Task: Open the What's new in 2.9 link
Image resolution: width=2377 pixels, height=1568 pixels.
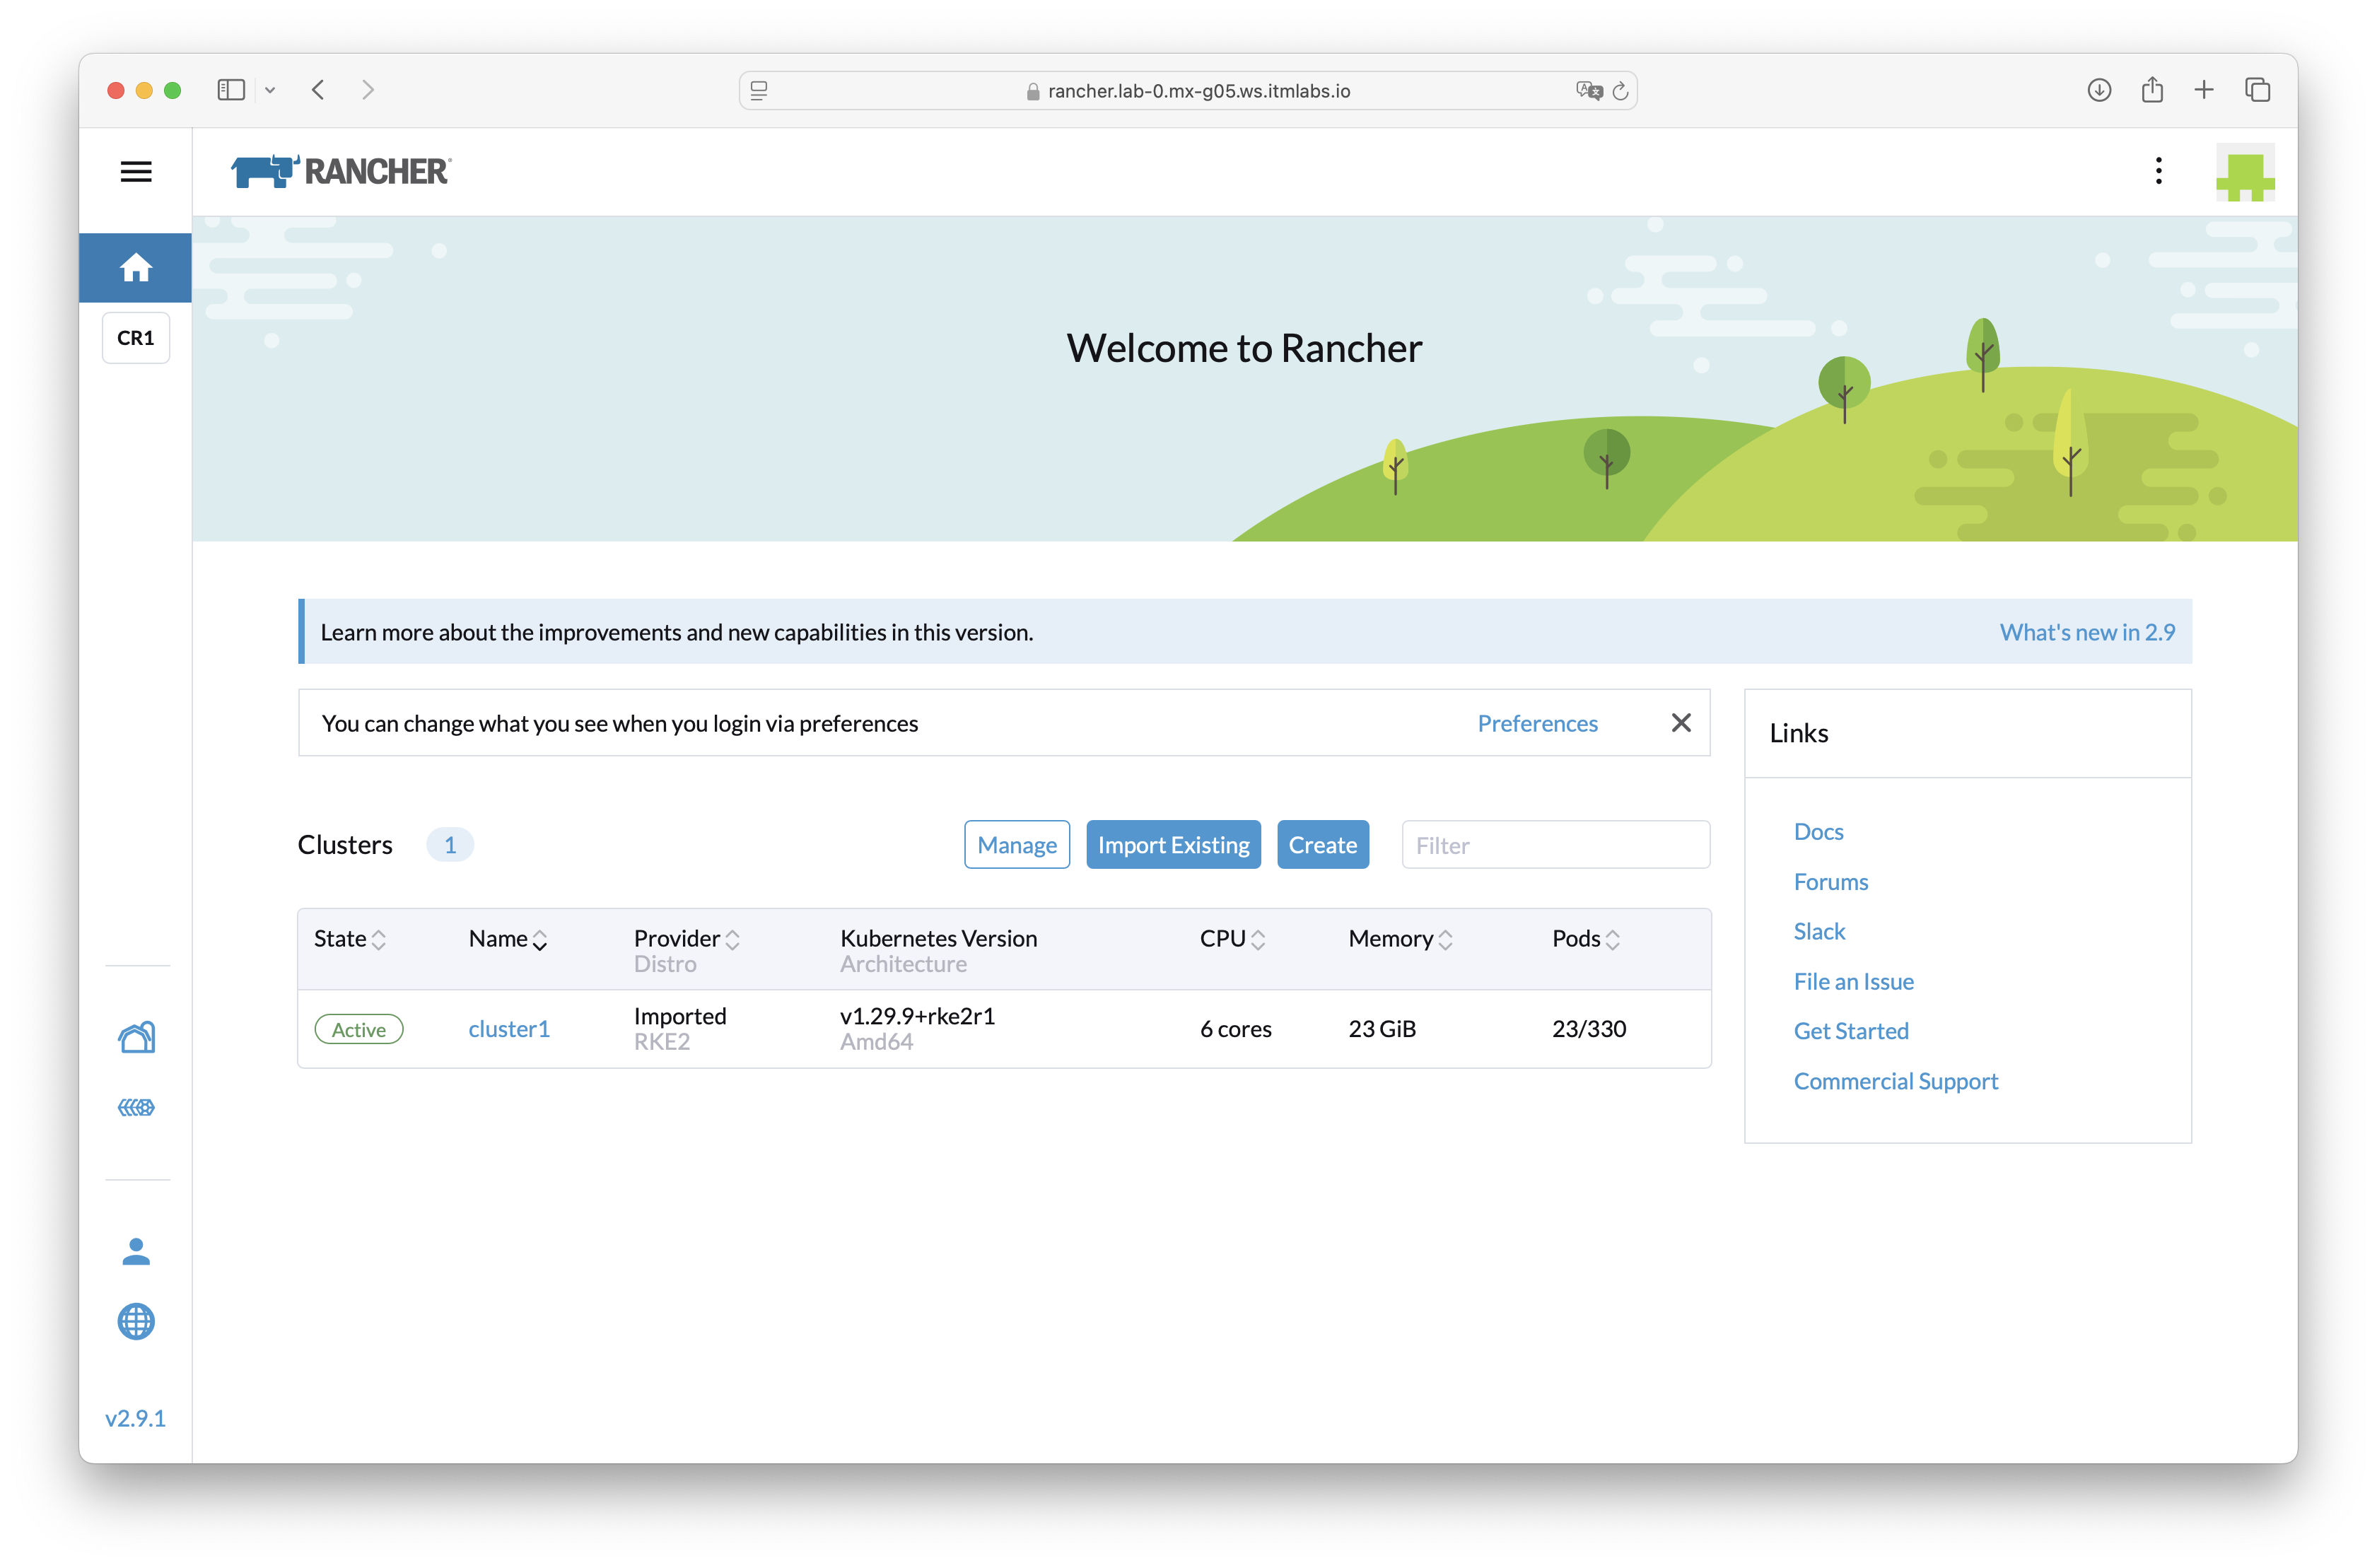Action: tap(2087, 631)
